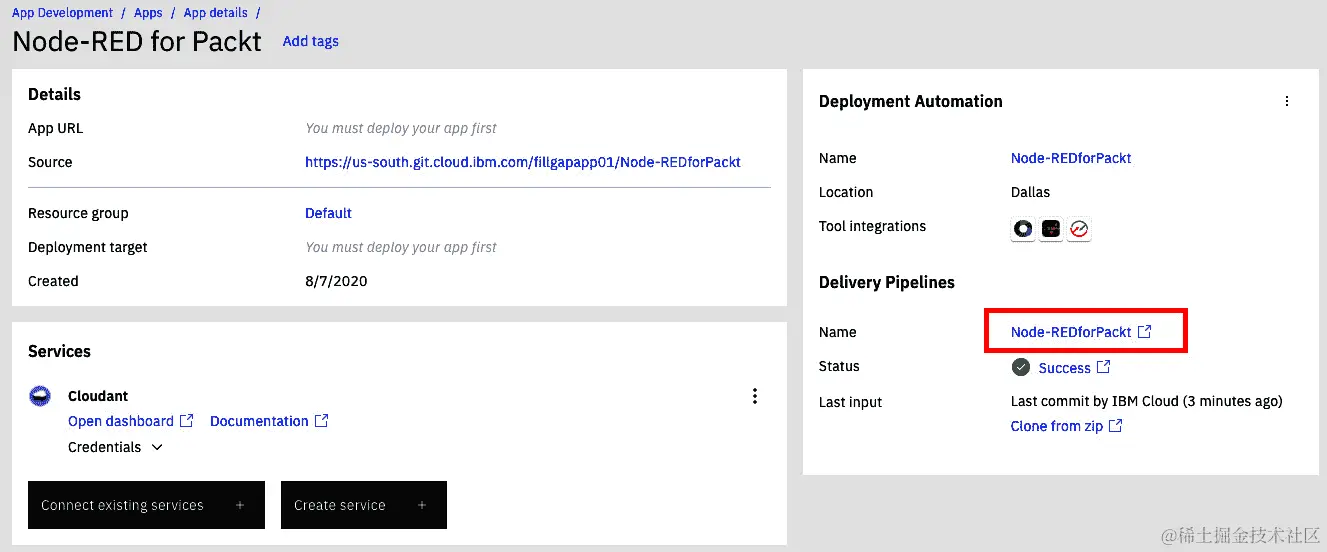Open Node-REDforPackt delivery pipeline link
The height and width of the screenshot is (552, 1327).
click(1081, 332)
